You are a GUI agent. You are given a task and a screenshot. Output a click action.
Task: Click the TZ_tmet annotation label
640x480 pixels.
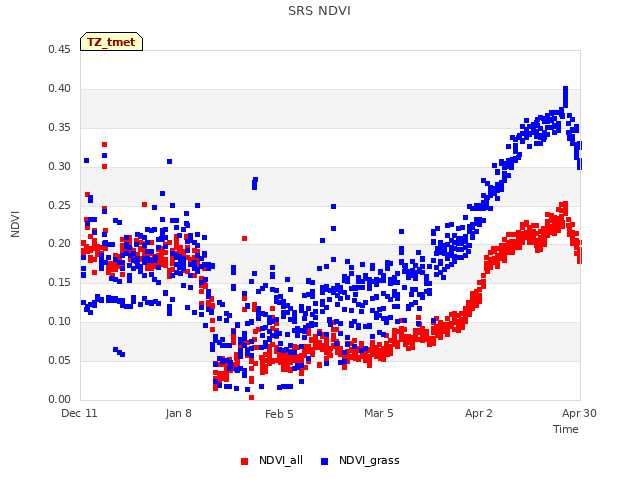pos(111,42)
